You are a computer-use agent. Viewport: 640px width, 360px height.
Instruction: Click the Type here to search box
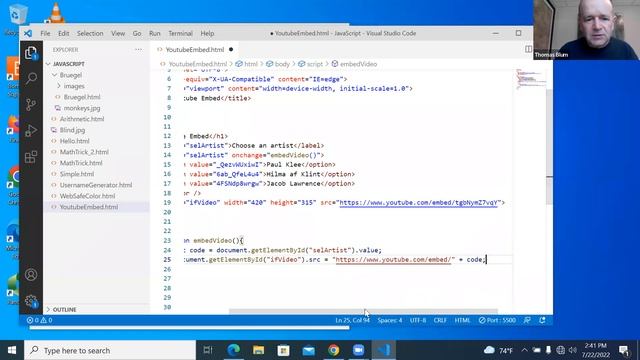[110, 350]
